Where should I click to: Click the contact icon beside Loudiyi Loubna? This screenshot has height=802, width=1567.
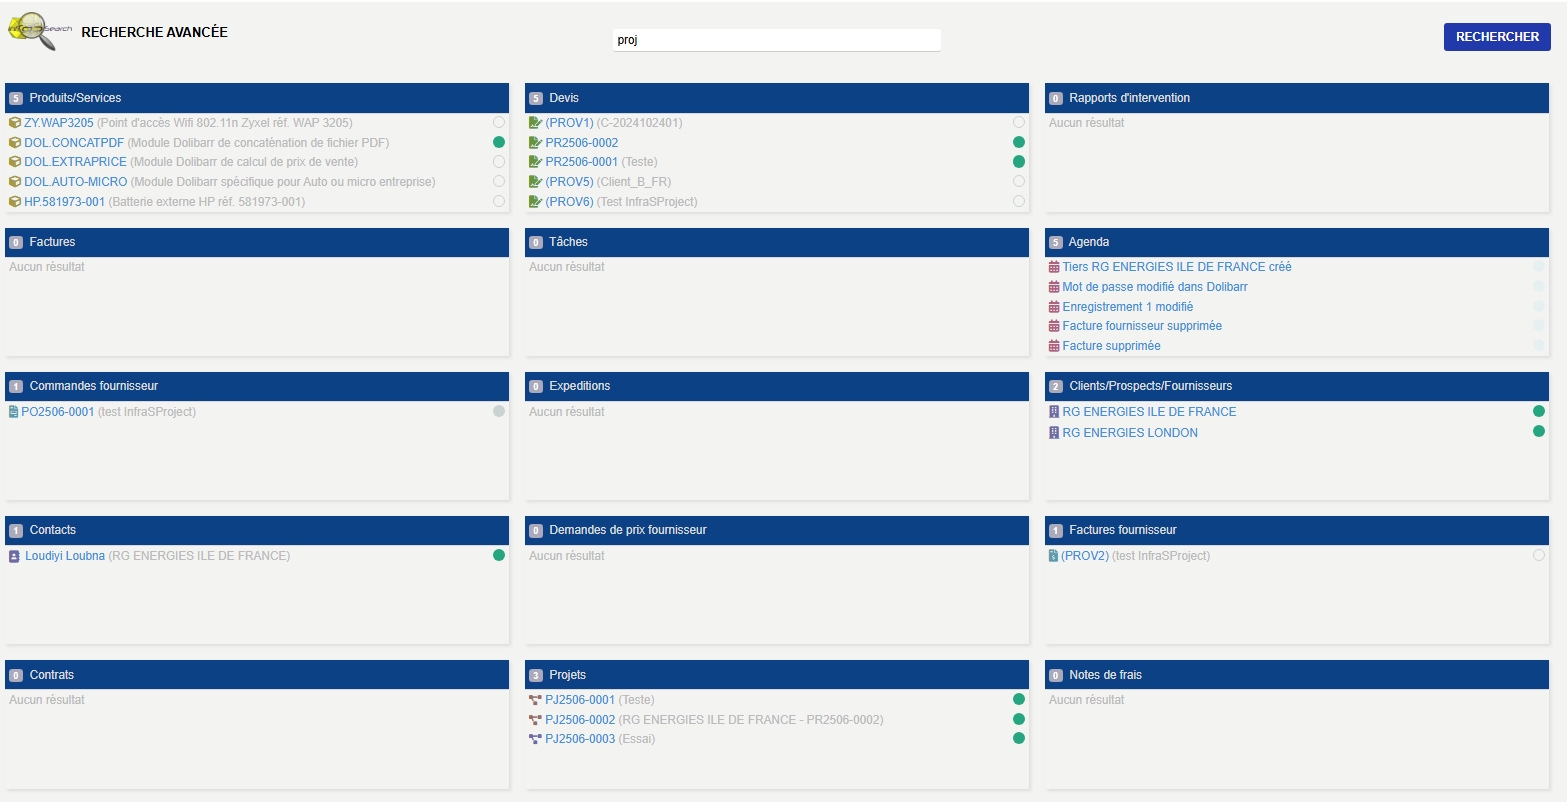[15, 556]
